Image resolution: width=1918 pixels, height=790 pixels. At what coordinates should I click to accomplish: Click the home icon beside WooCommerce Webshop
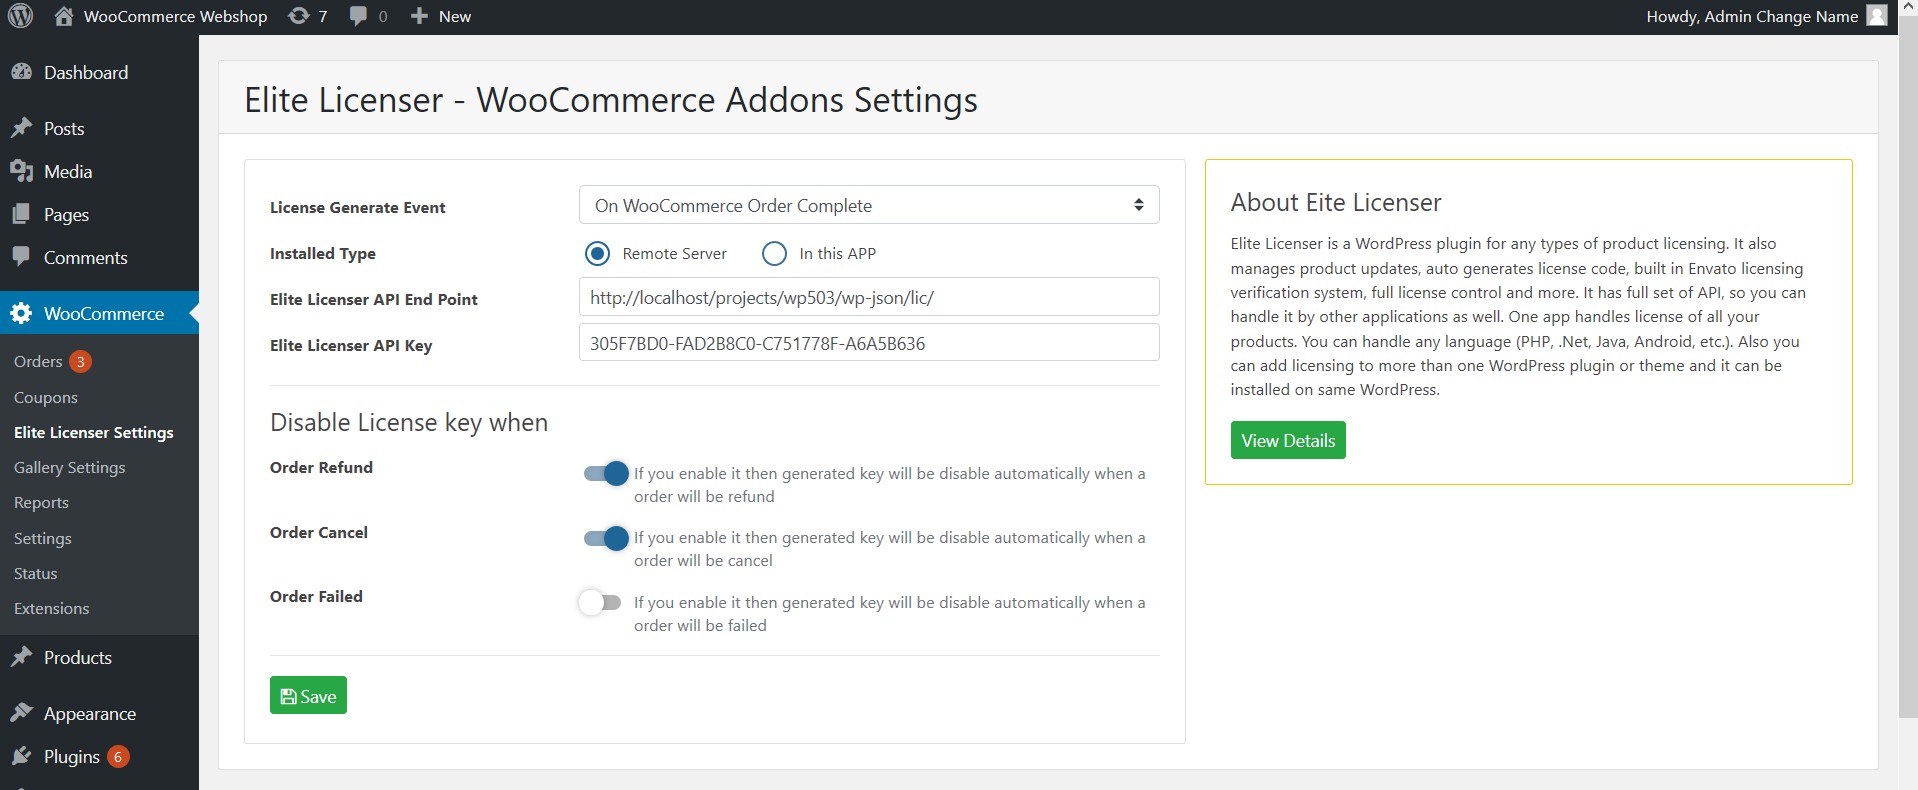pyautogui.click(x=64, y=16)
